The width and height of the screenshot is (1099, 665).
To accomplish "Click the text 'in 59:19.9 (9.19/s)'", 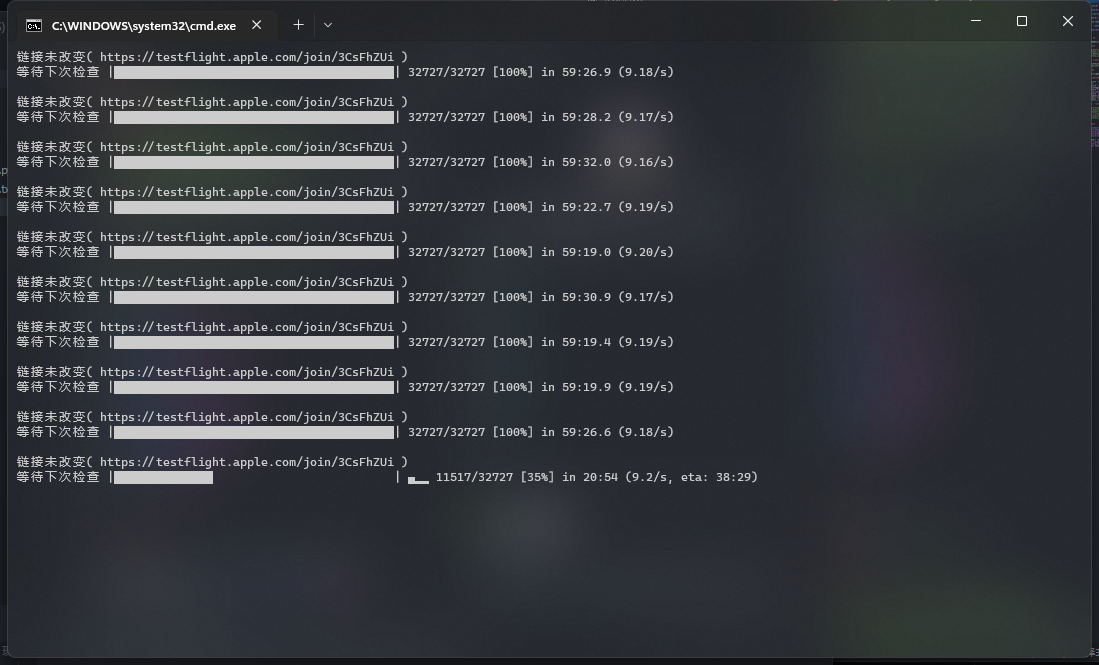I will pyautogui.click(x=607, y=387).
